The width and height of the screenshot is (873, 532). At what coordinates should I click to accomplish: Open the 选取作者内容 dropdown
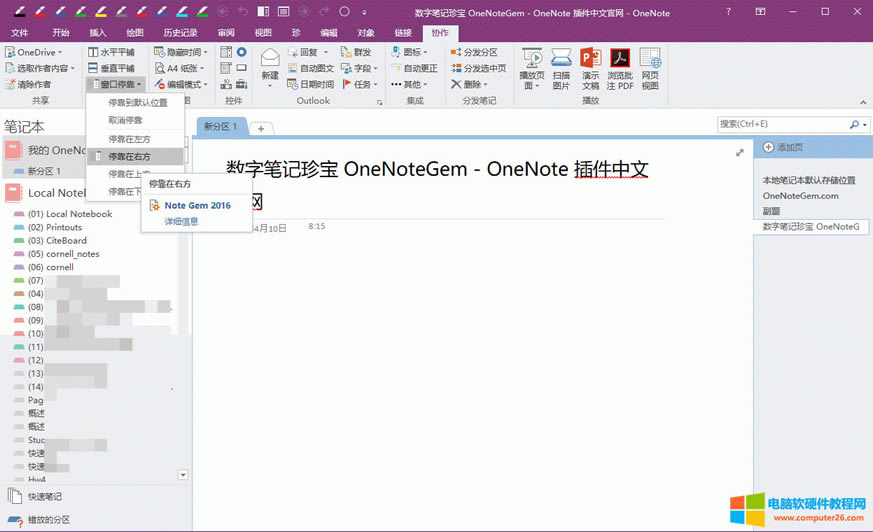tap(39, 68)
